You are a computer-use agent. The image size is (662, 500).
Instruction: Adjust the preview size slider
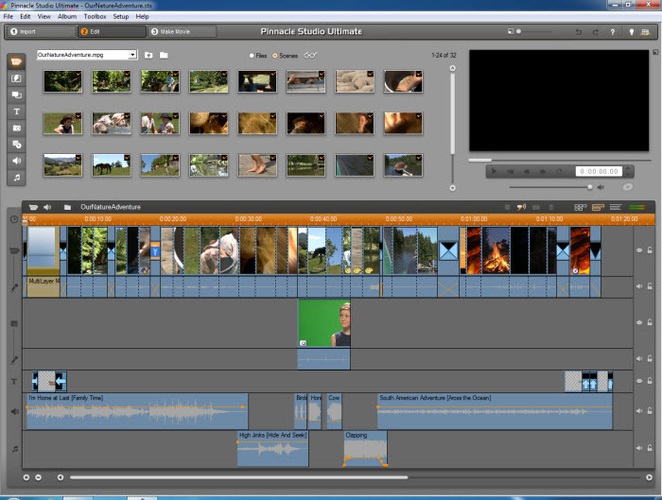pyautogui.click(x=534, y=32)
